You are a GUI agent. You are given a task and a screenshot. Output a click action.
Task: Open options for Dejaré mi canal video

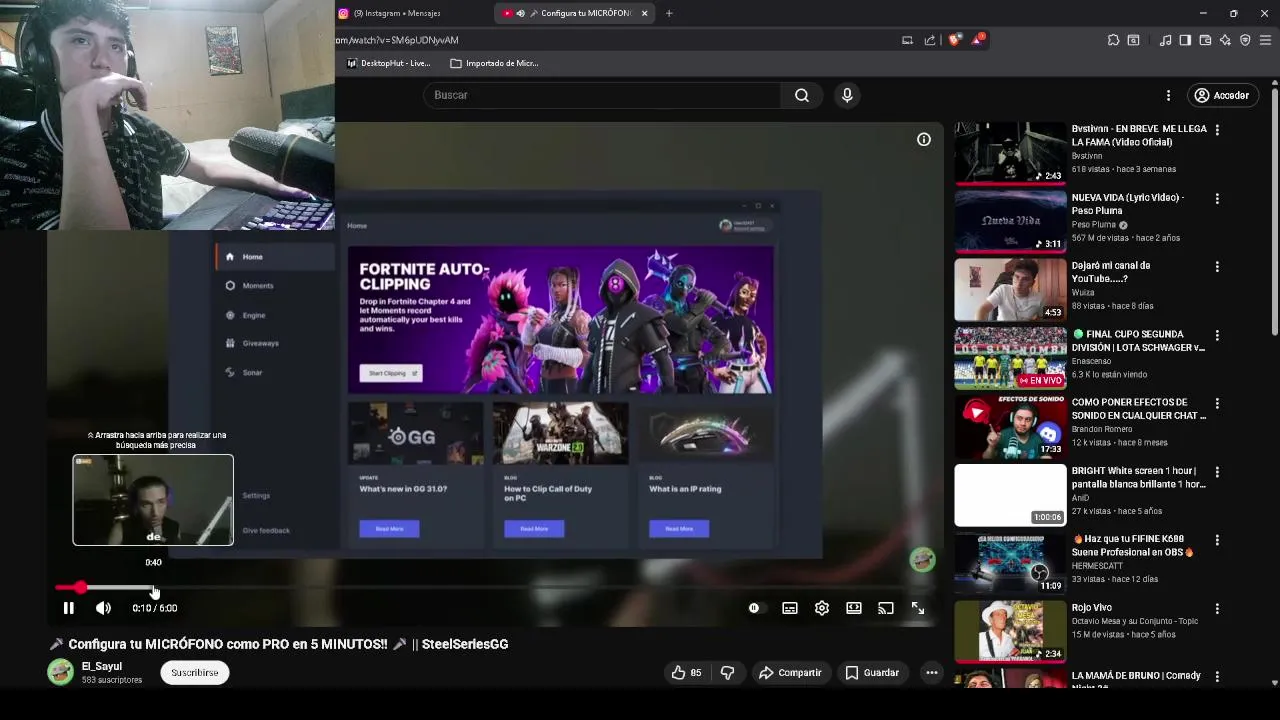[x=1217, y=267]
